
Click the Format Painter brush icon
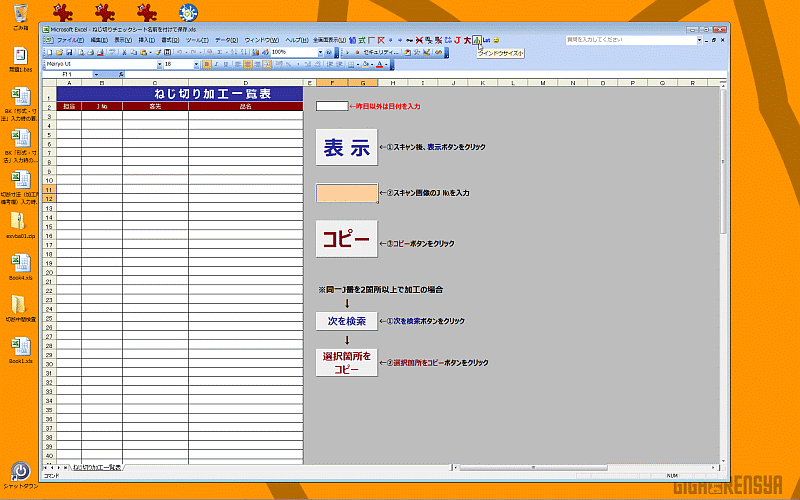158,52
